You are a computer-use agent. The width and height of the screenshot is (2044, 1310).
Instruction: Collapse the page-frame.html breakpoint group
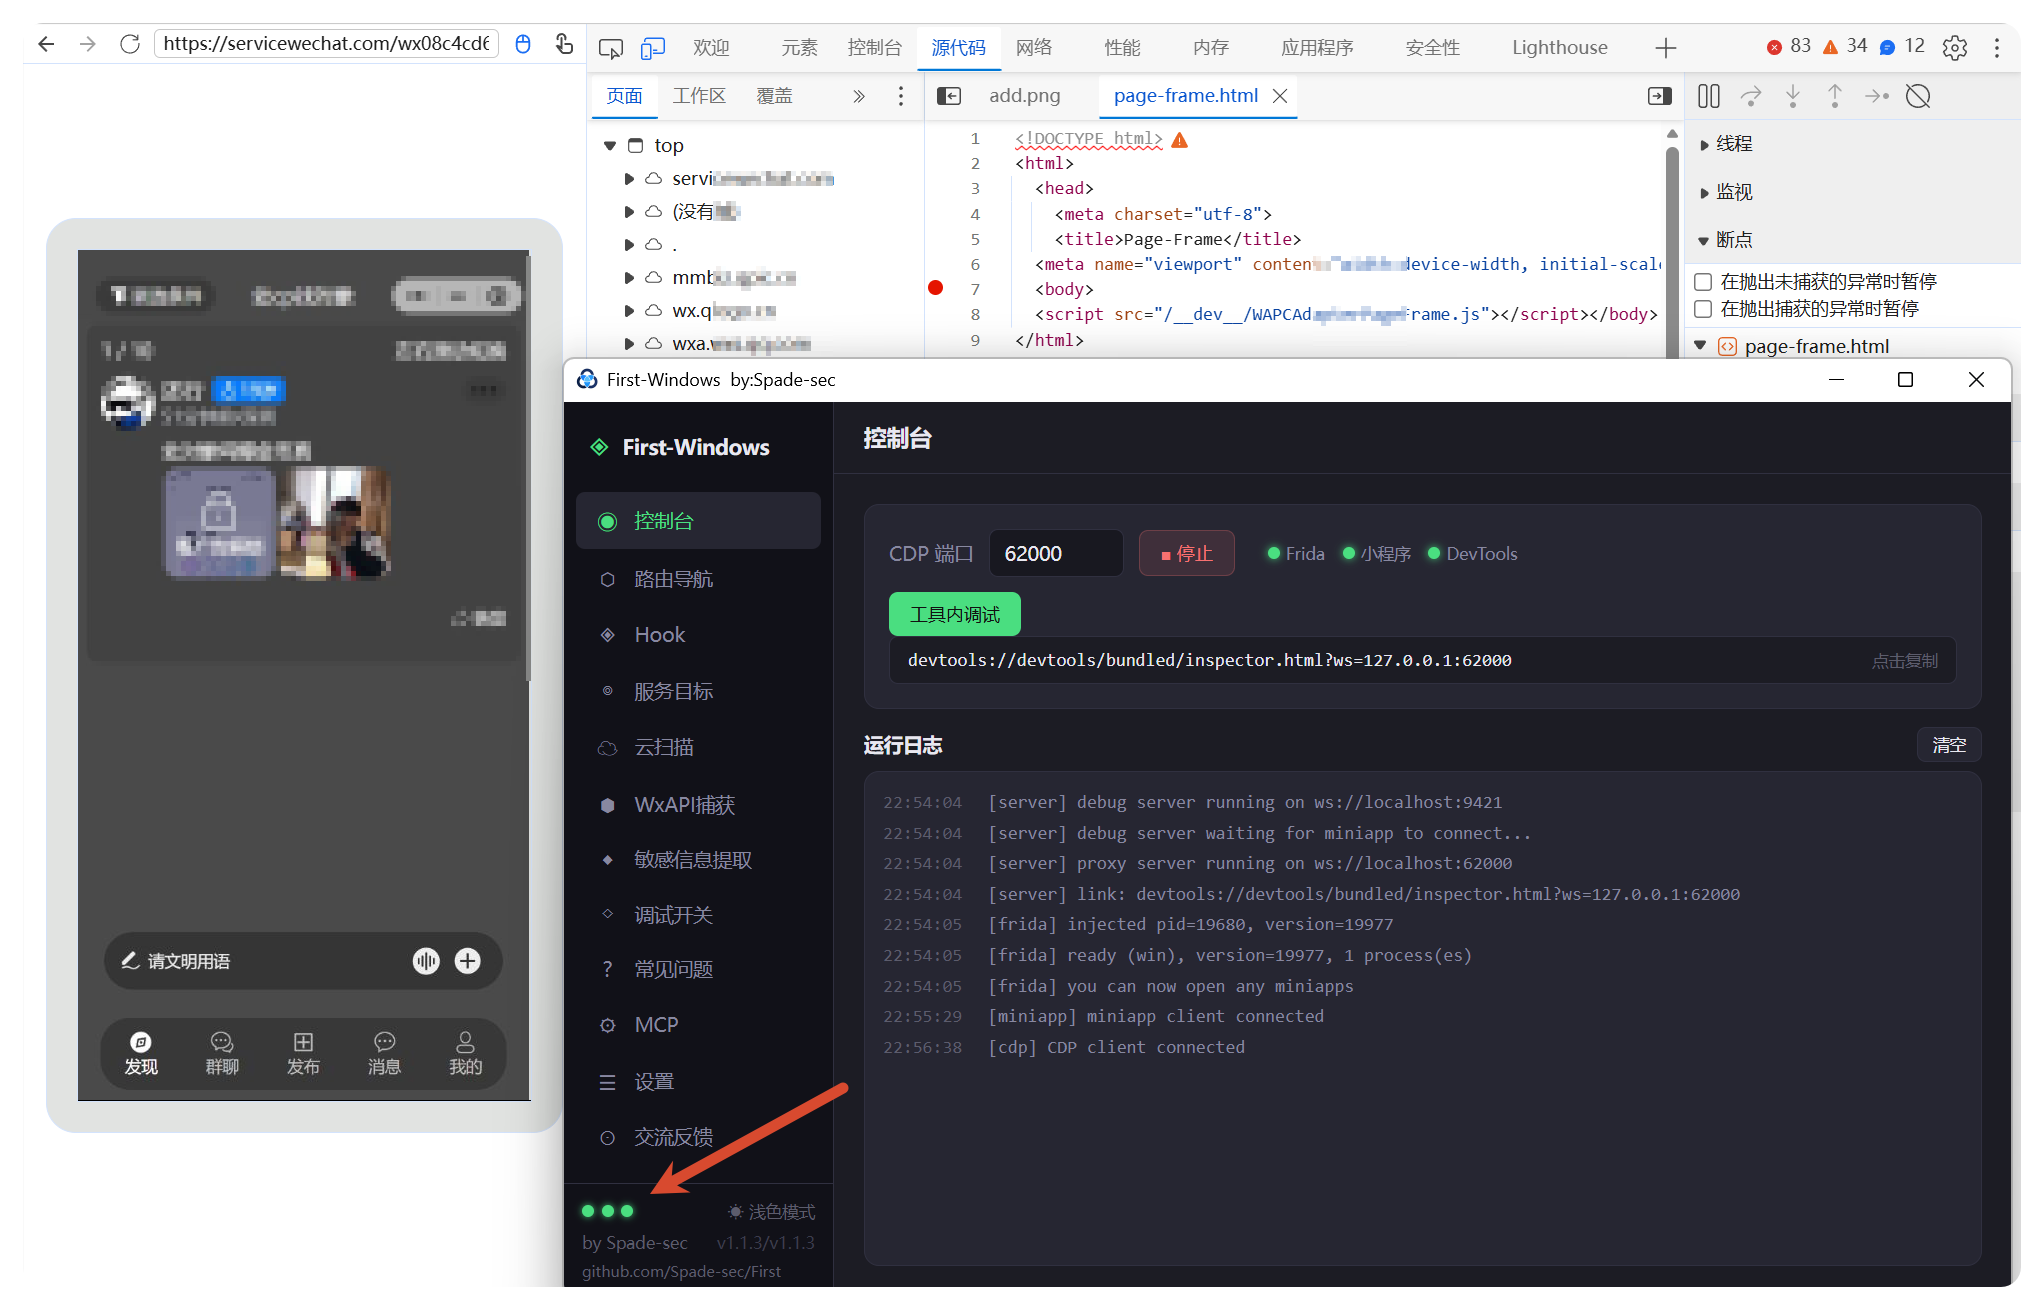pyautogui.click(x=1700, y=346)
